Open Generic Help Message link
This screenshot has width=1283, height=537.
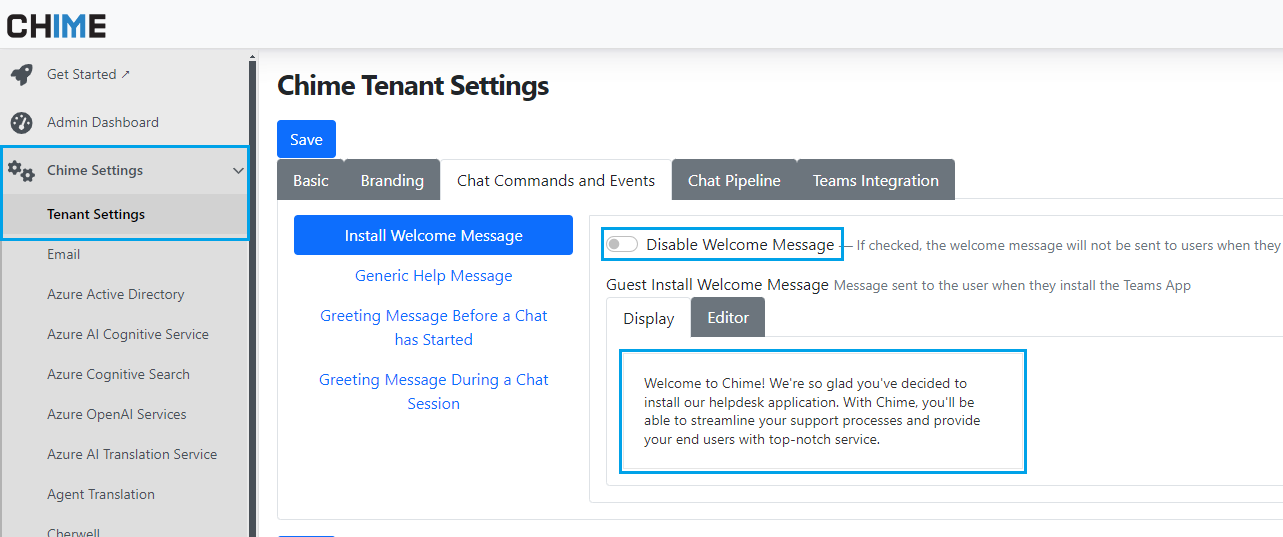[433, 276]
